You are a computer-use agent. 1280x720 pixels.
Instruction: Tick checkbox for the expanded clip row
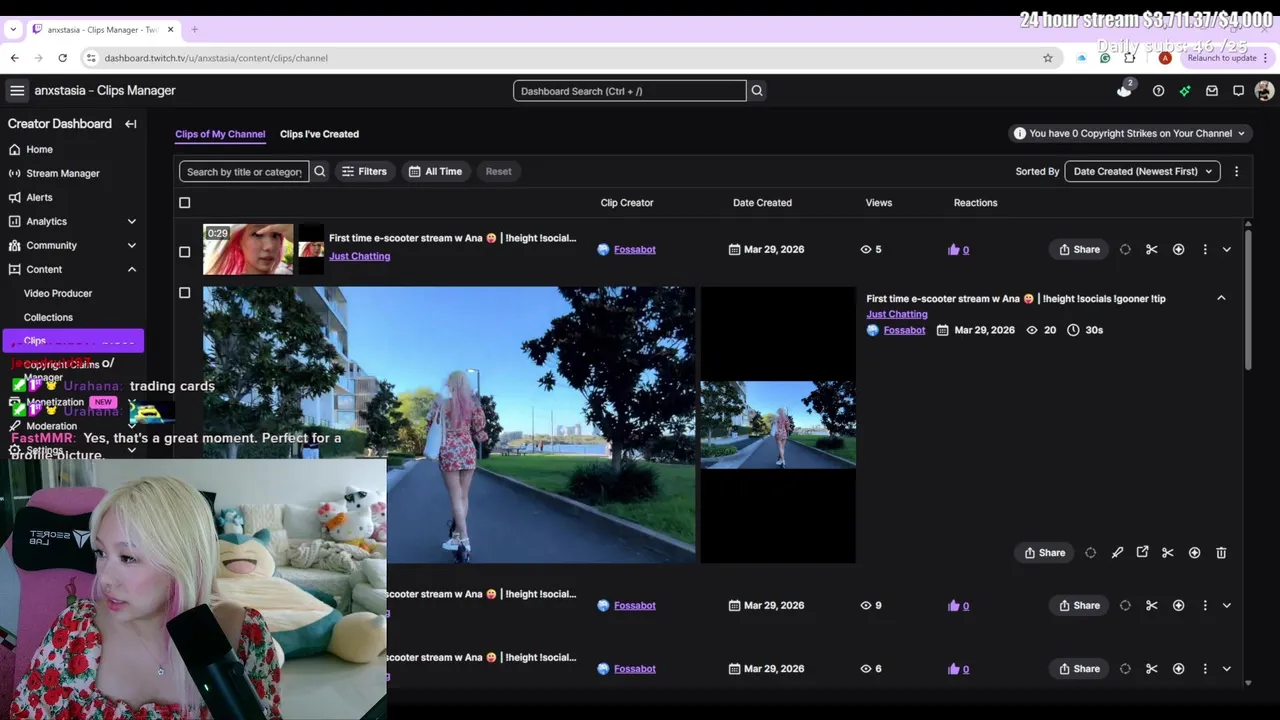click(x=184, y=293)
